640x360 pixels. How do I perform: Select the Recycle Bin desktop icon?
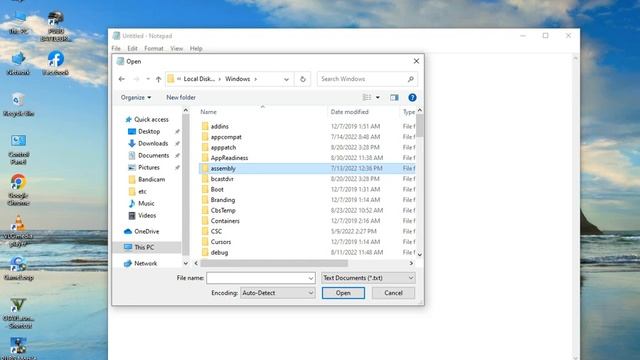[18, 104]
